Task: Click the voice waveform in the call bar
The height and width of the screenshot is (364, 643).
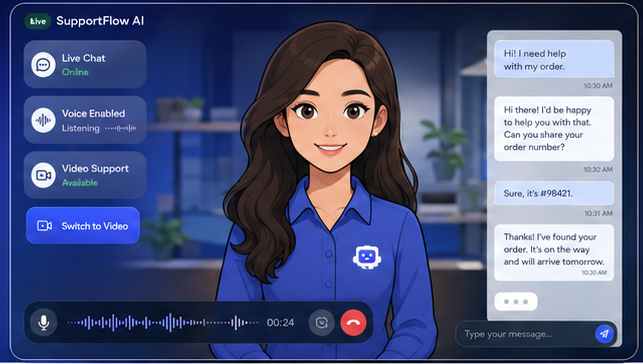Action: coord(162,323)
